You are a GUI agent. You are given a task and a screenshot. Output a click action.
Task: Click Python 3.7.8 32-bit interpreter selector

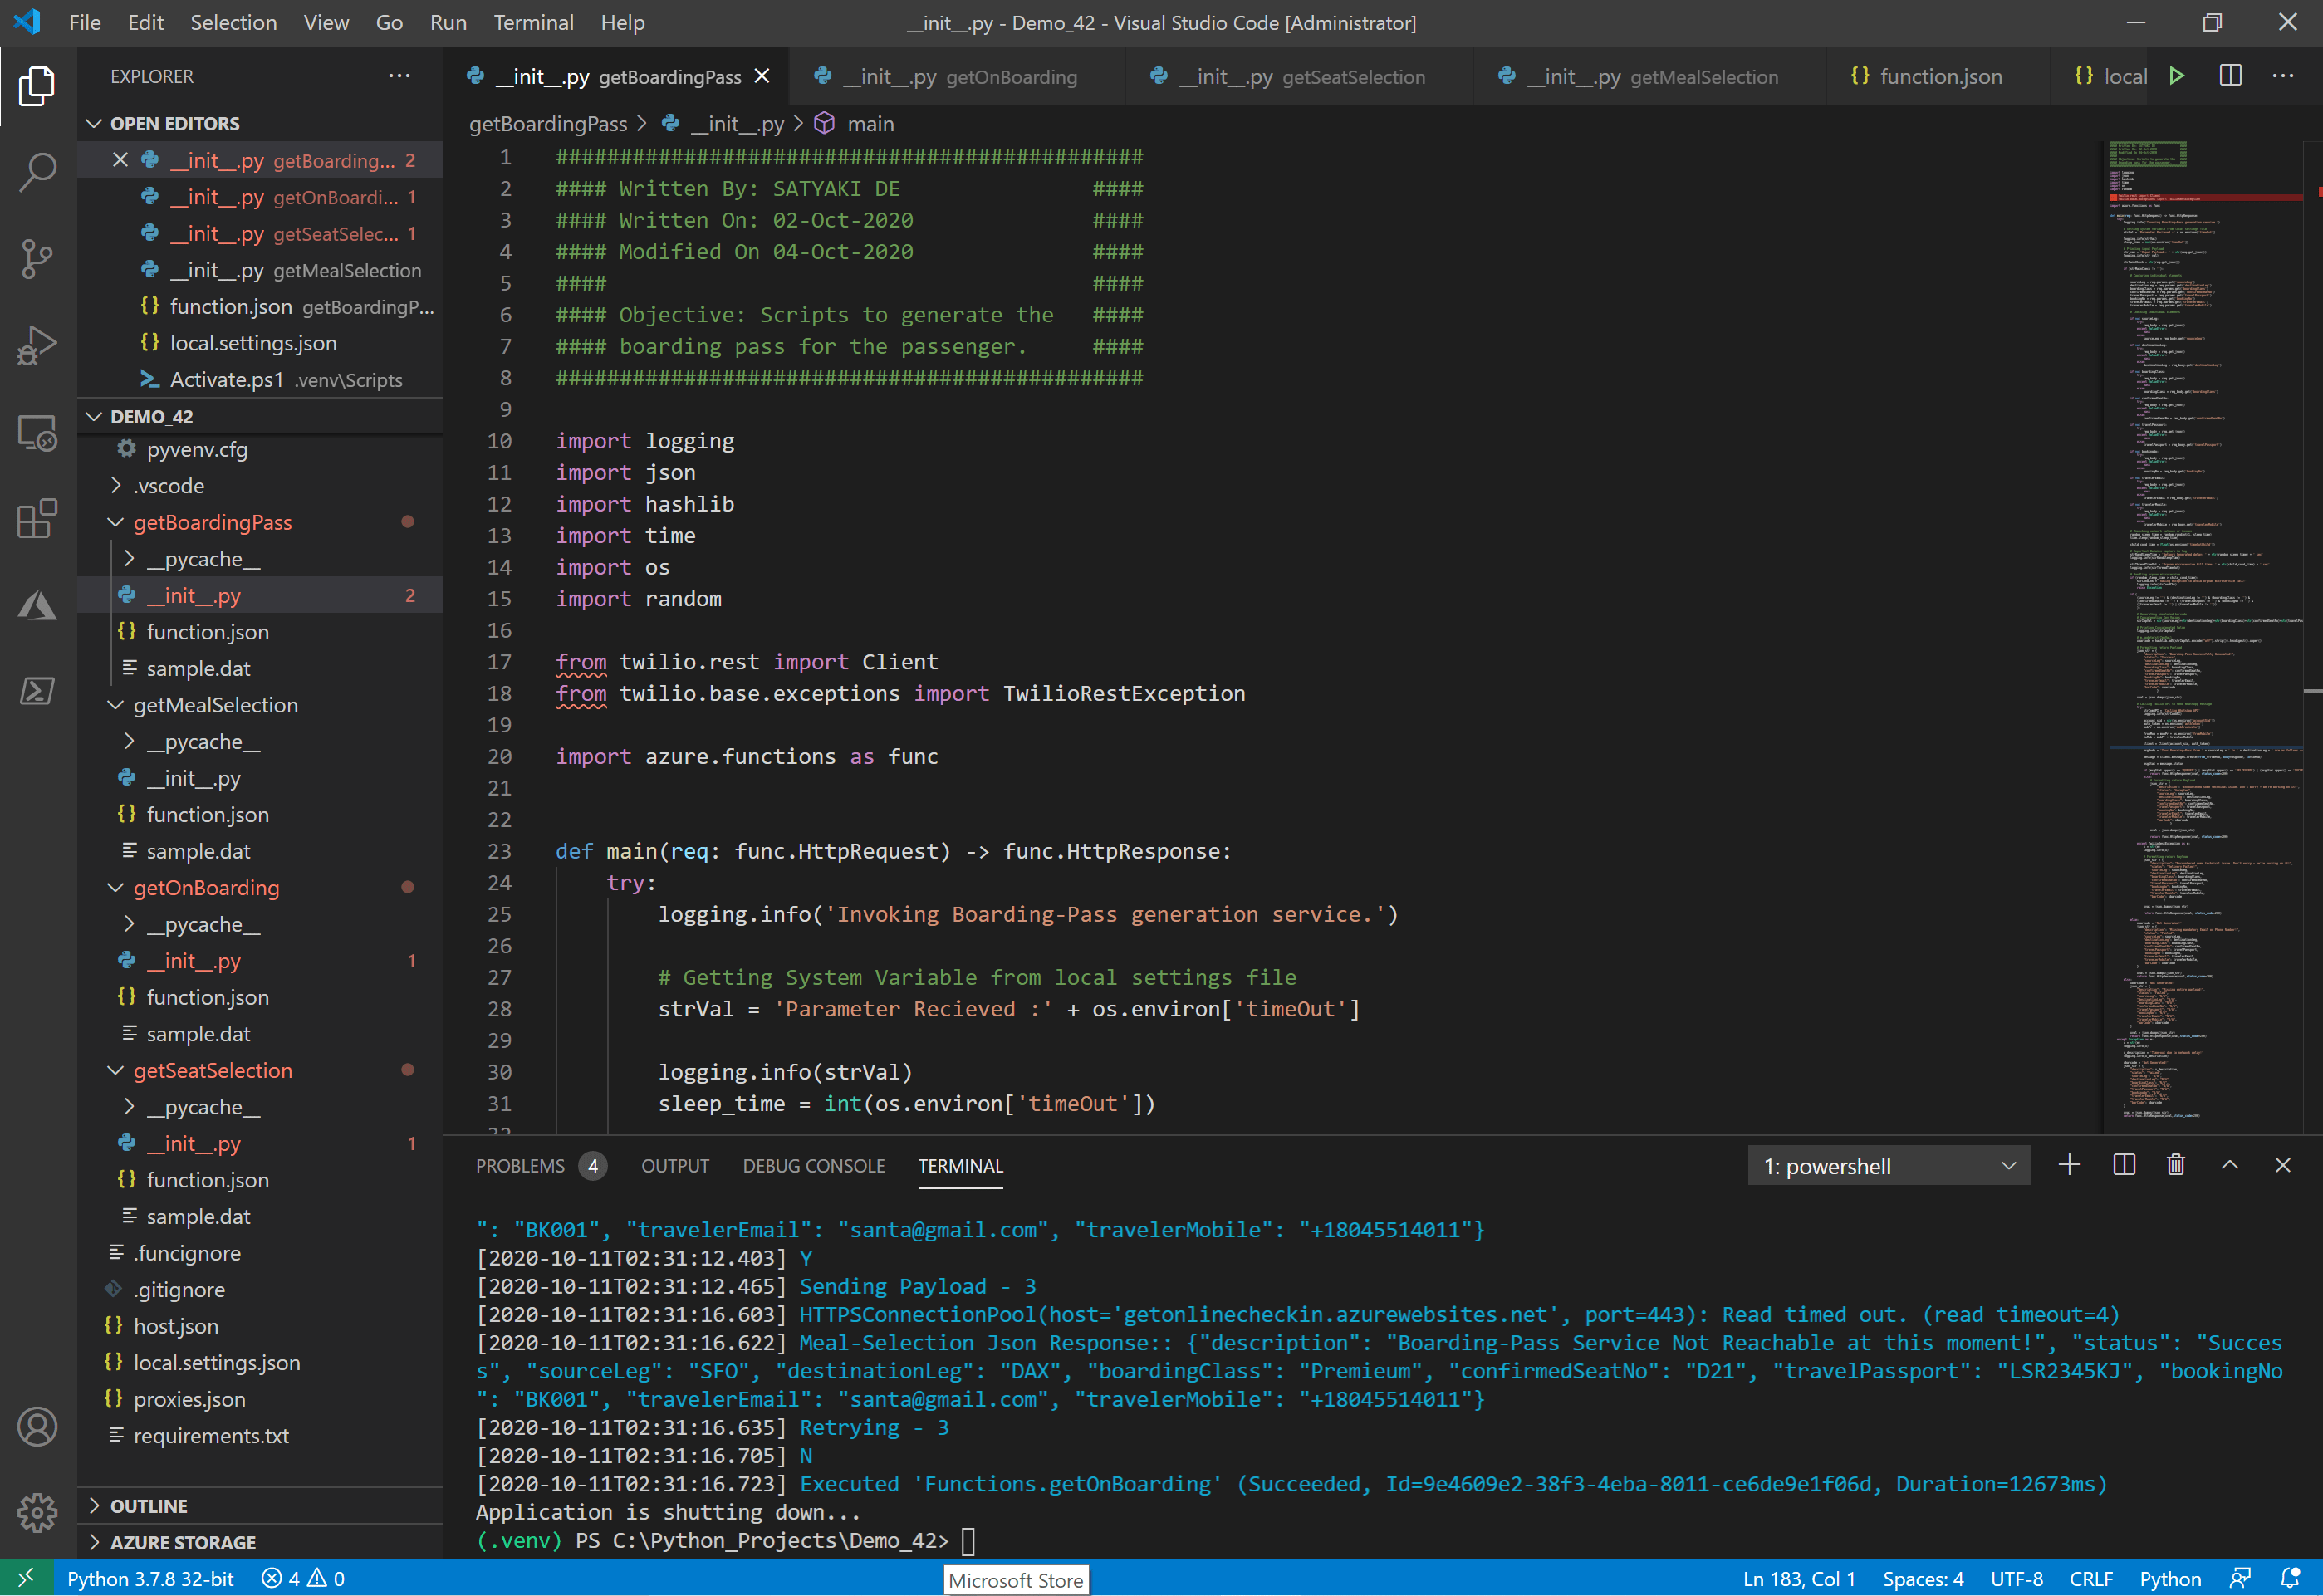click(150, 1578)
